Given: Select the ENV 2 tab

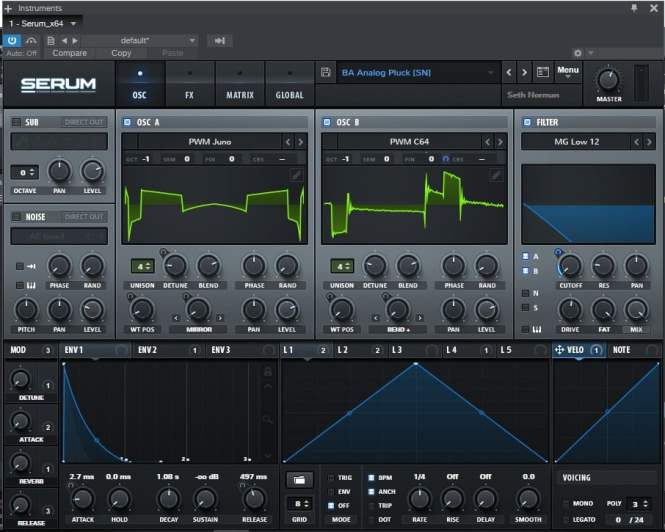Looking at the screenshot, I should point(168,350).
